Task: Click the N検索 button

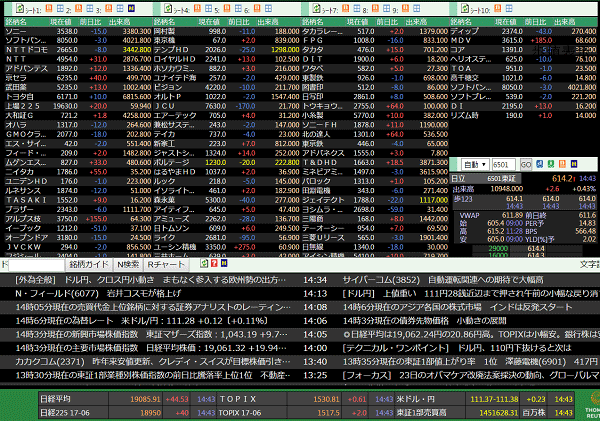Action: [x=128, y=264]
